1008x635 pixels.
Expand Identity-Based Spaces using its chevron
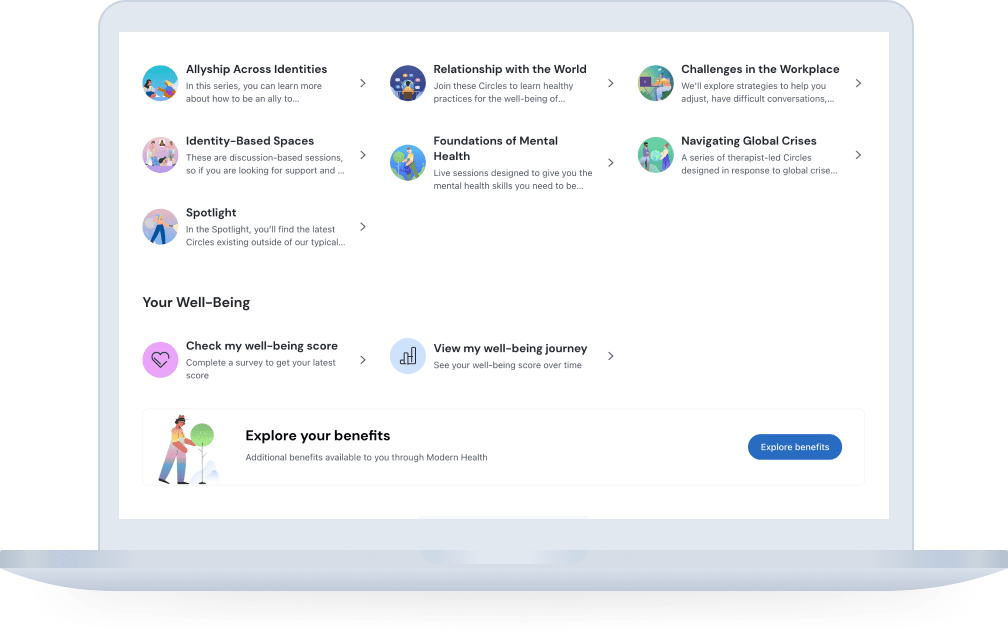[363, 155]
